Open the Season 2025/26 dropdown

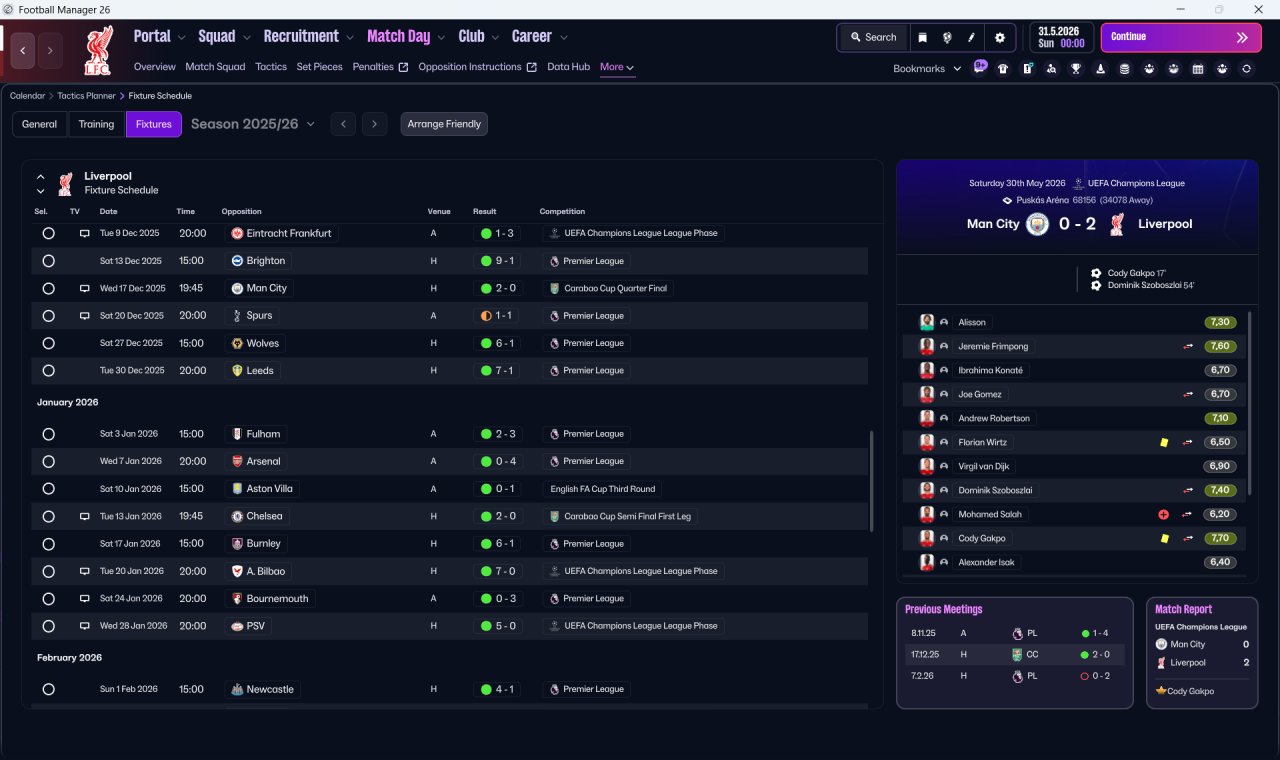(x=253, y=124)
